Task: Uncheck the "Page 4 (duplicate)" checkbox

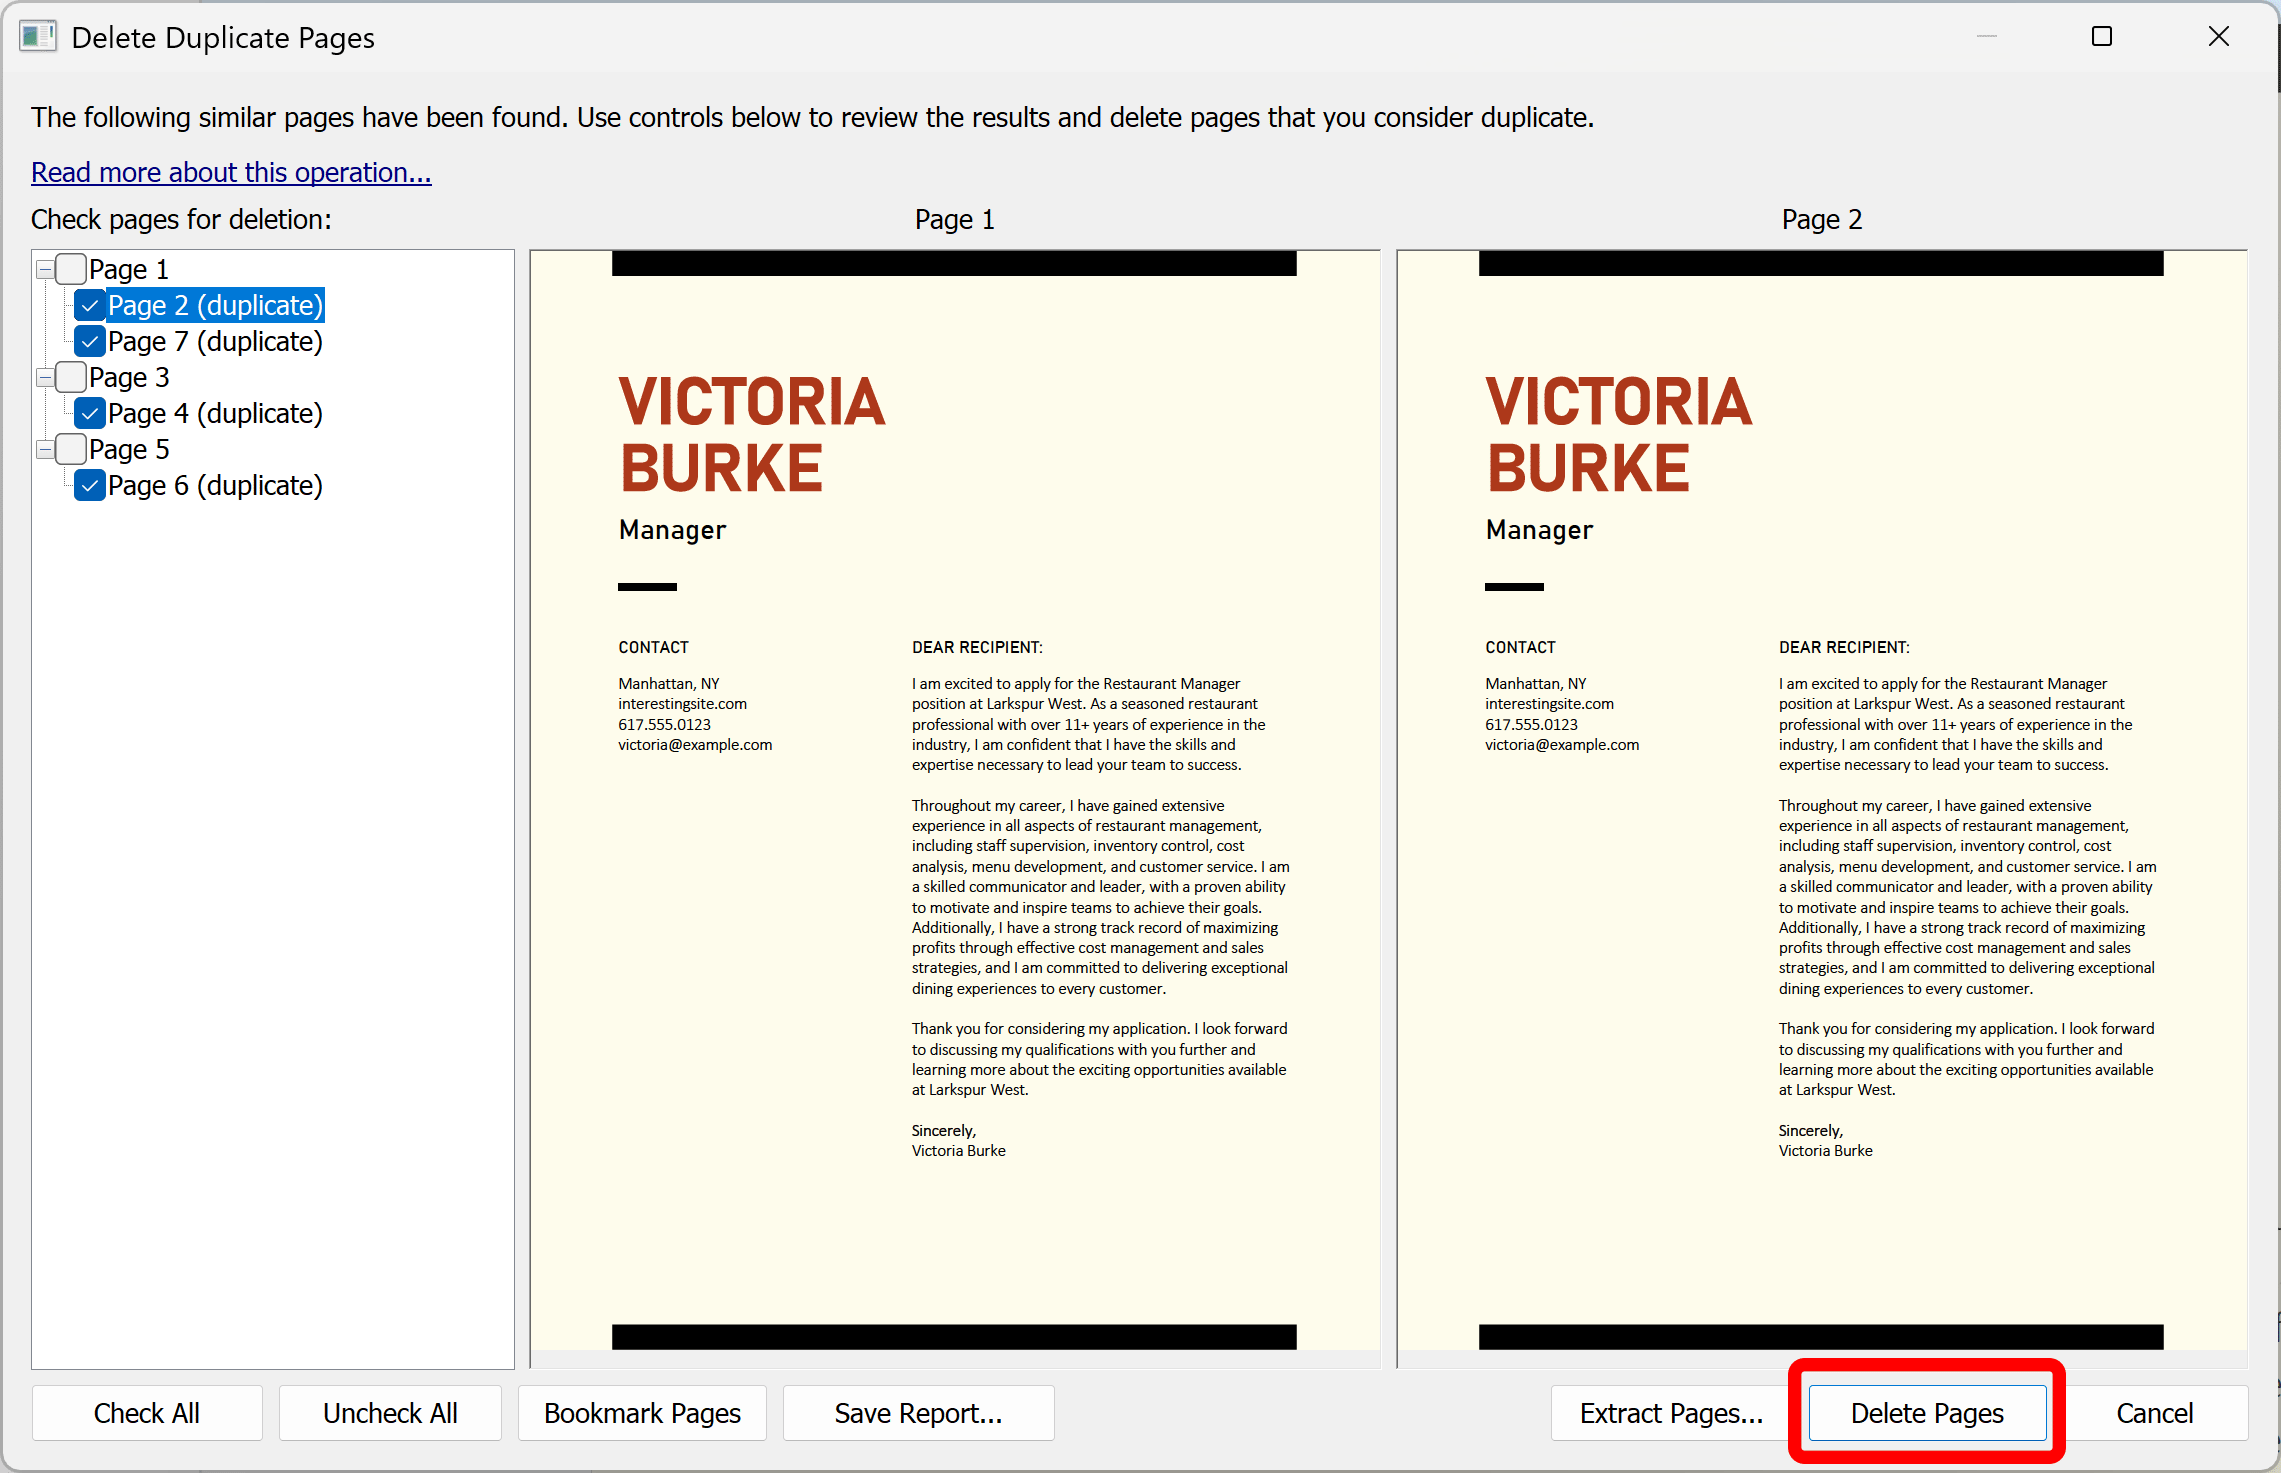Action: (89, 413)
